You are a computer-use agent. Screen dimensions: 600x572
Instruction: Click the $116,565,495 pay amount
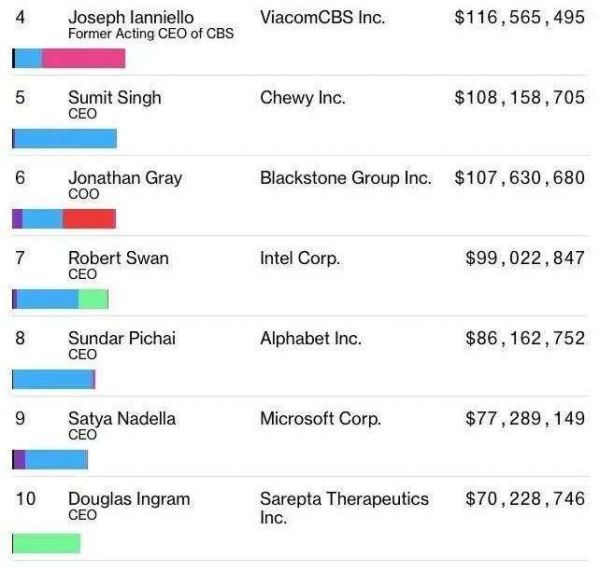520,18
